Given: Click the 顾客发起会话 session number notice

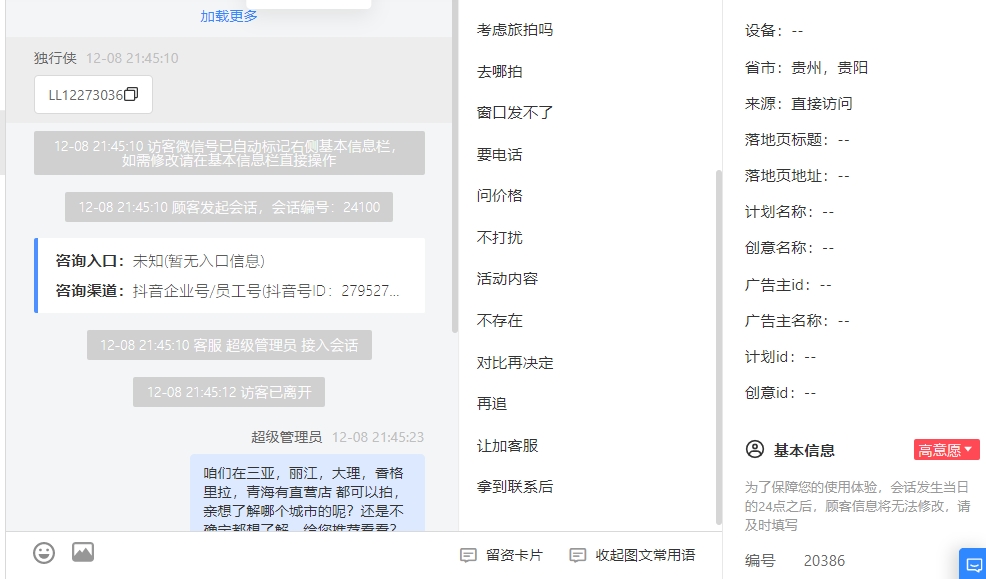Looking at the screenshot, I should coord(229,207).
